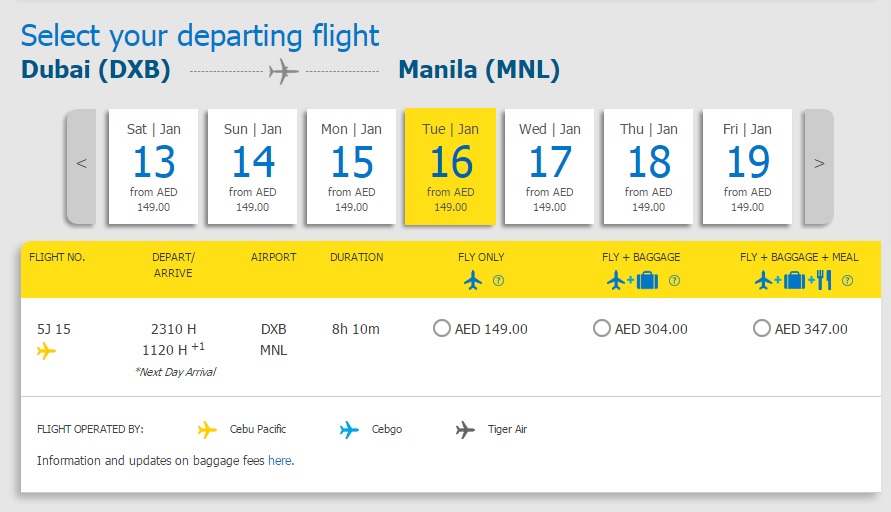Screen dimensions: 891x512
Task: Click yellow plane icon under flight 5J 15
Action: click(46, 351)
